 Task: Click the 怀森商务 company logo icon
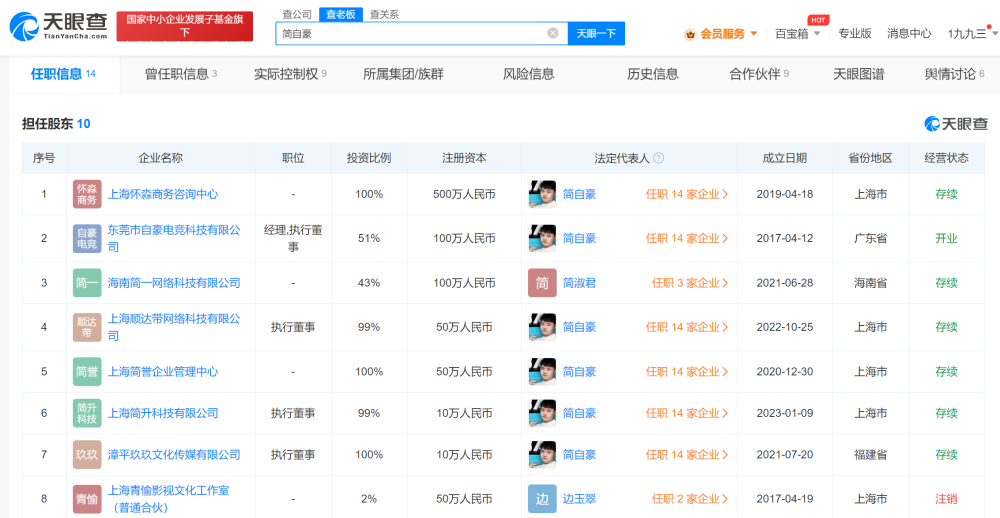point(87,194)
